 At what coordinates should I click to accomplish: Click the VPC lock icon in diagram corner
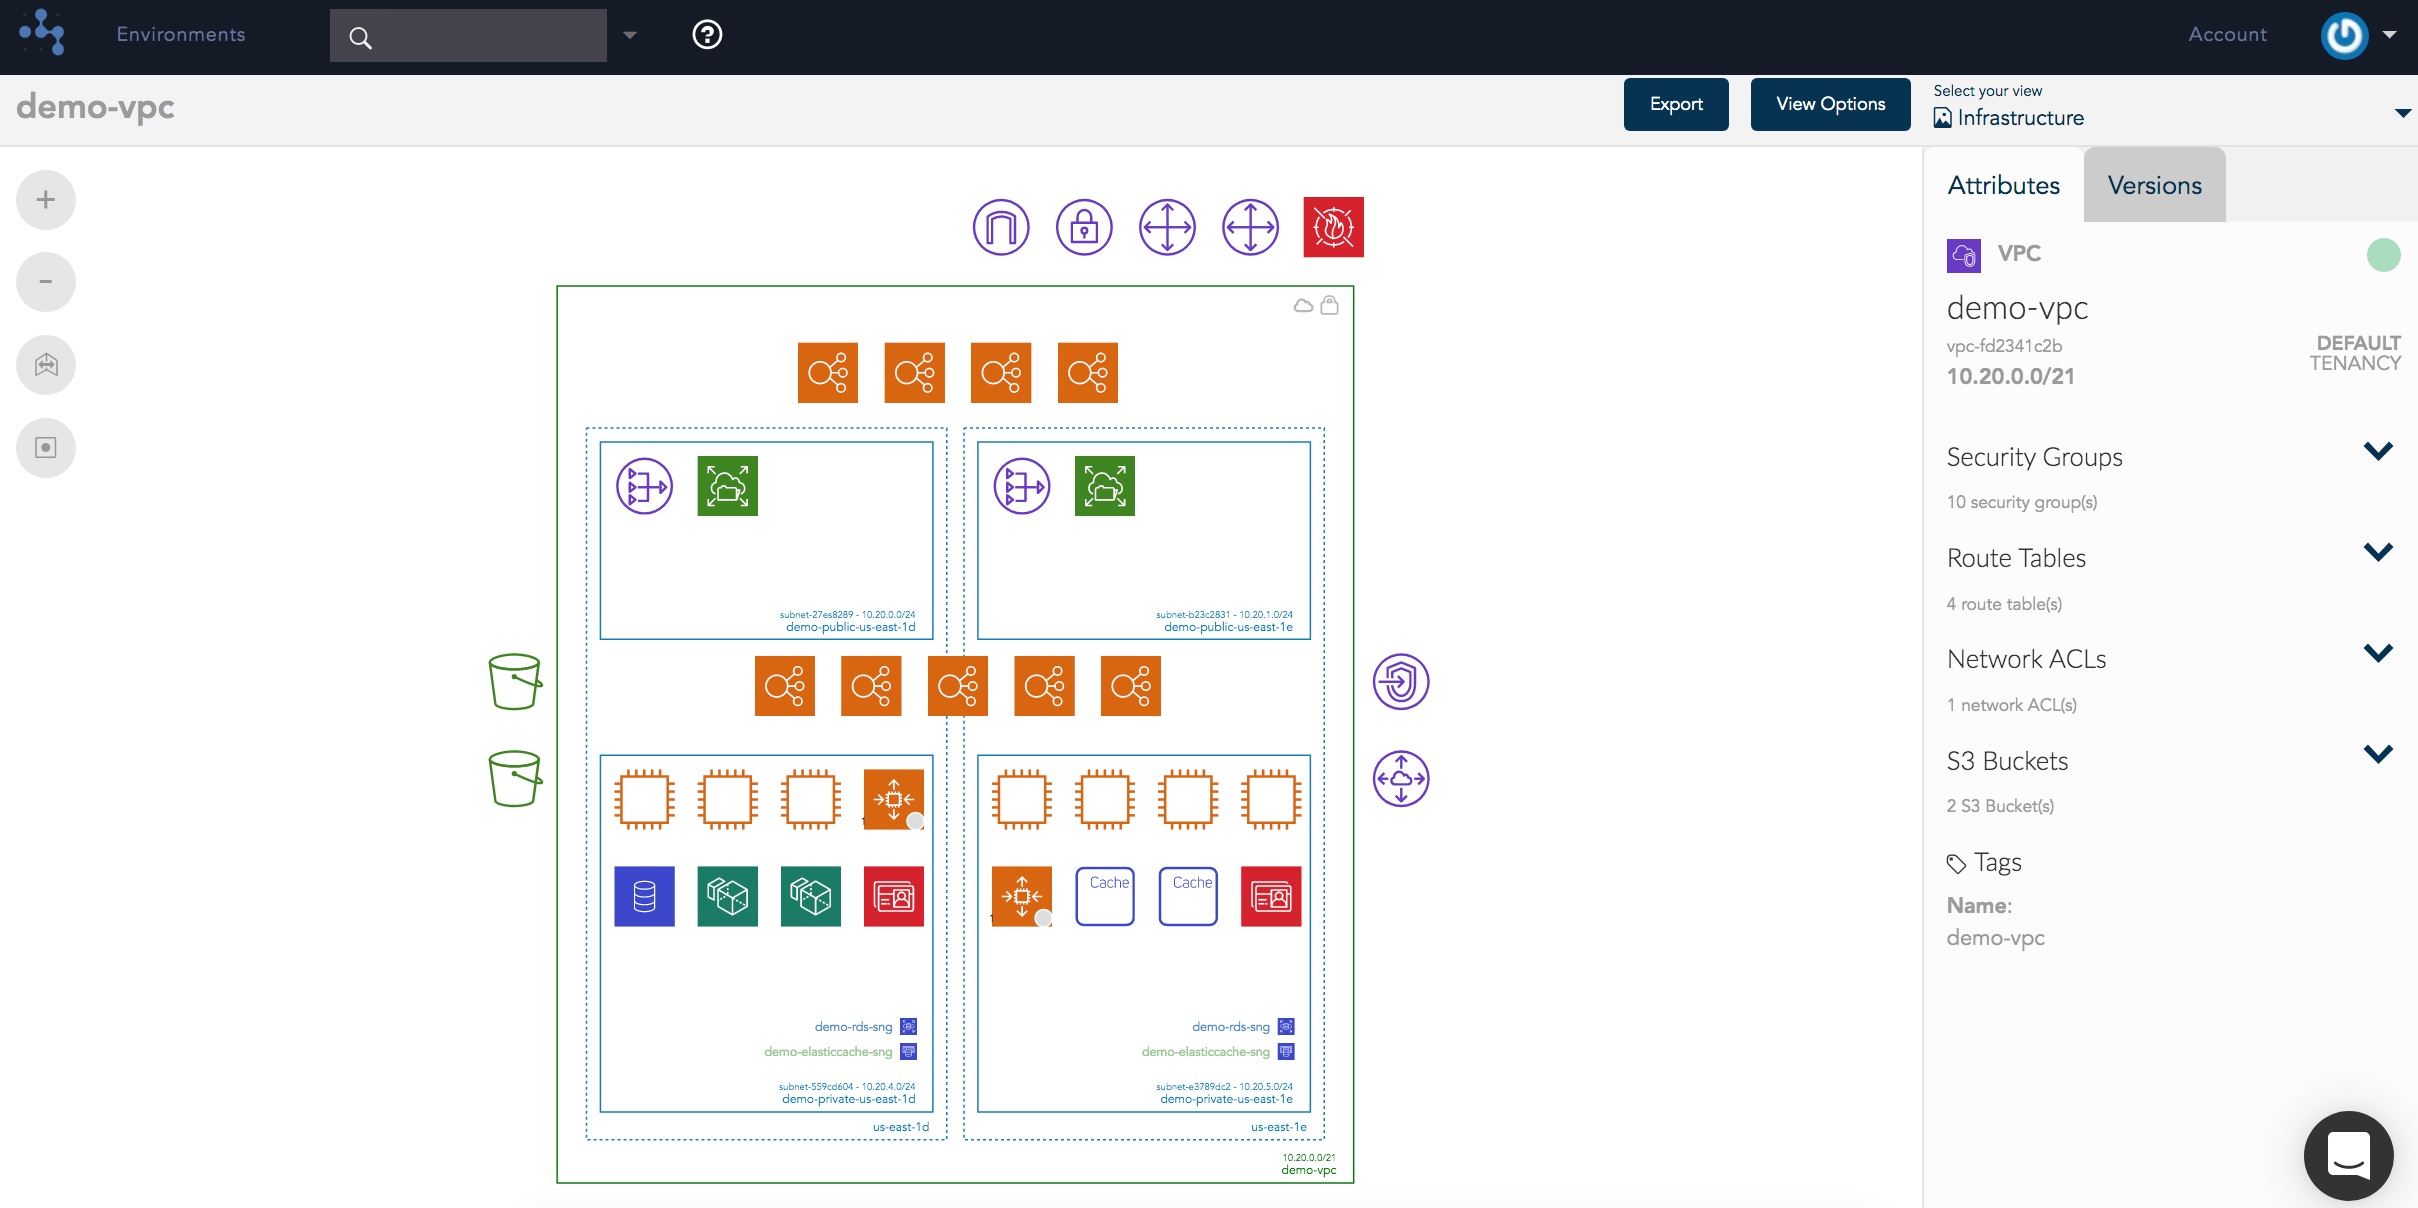coord(1329,305)
